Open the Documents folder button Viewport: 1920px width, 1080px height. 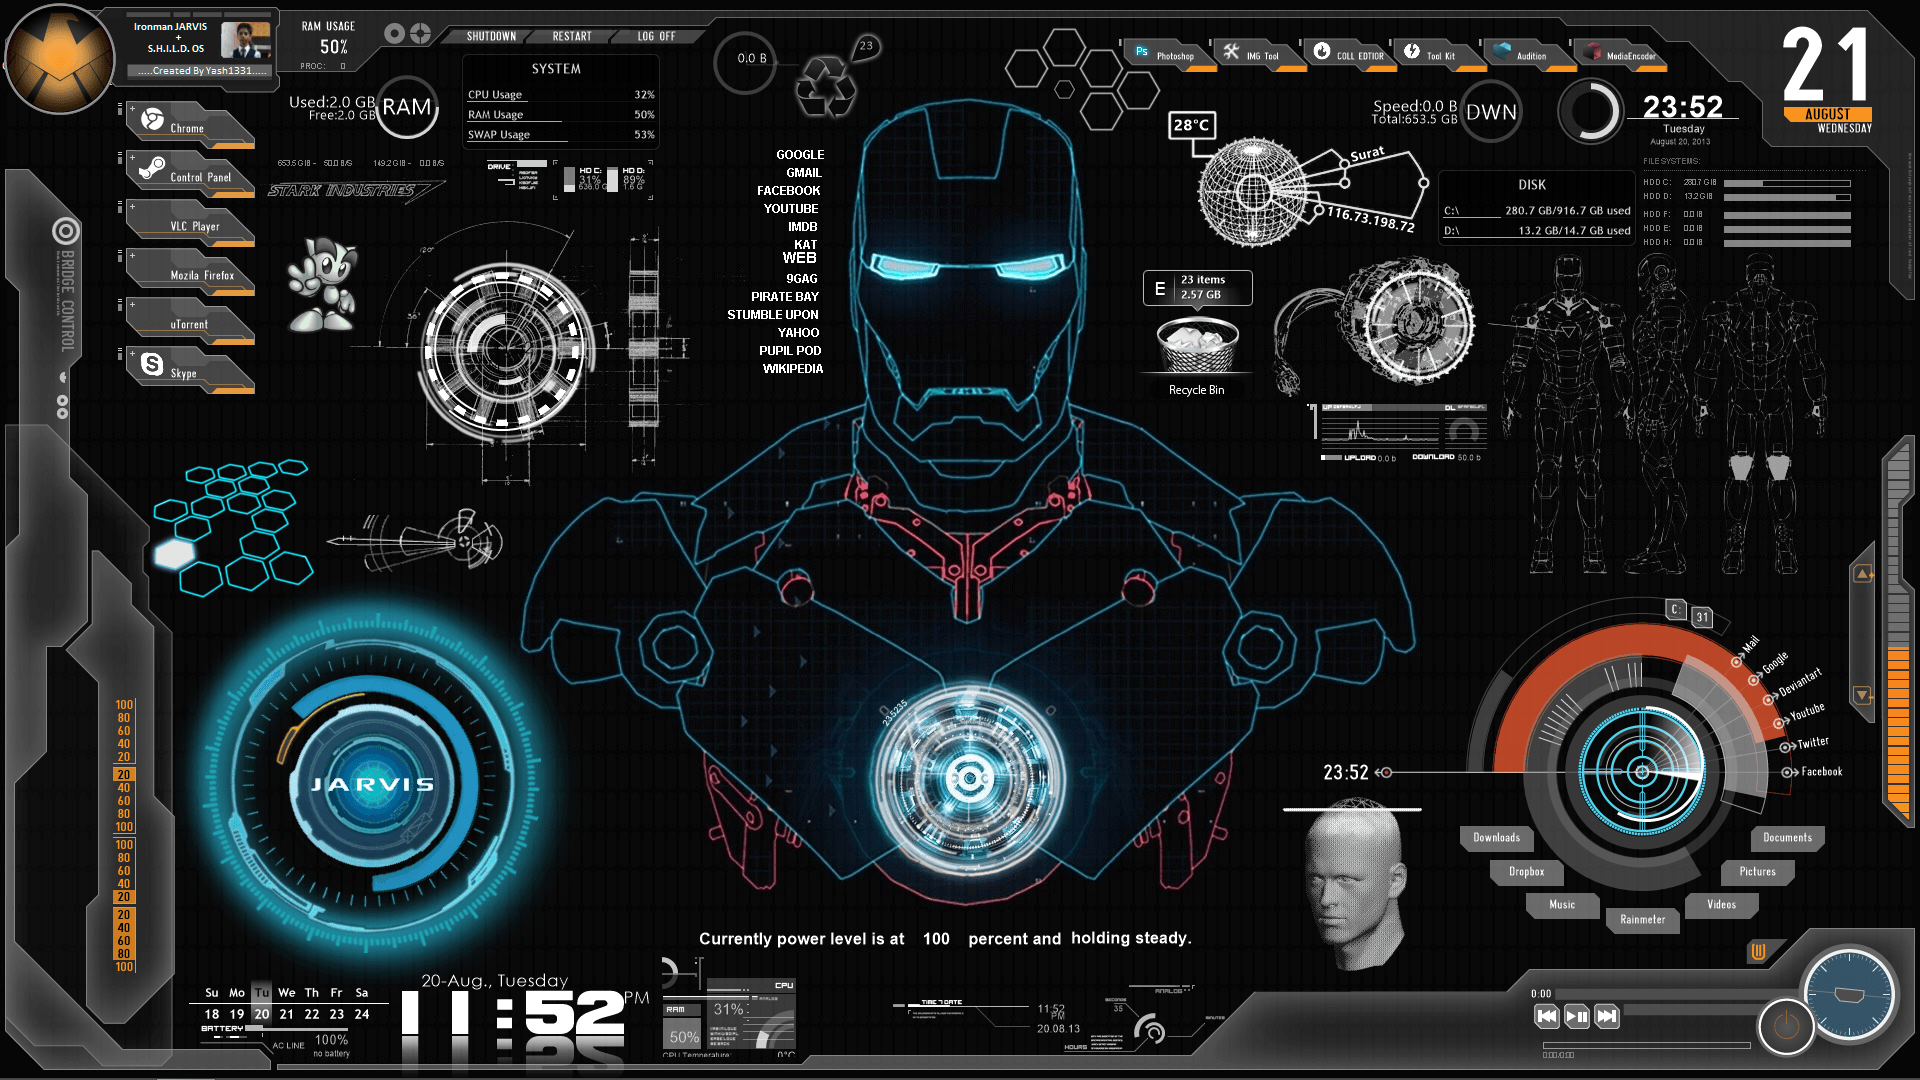pyautogui.click(x=1787, y=838)
